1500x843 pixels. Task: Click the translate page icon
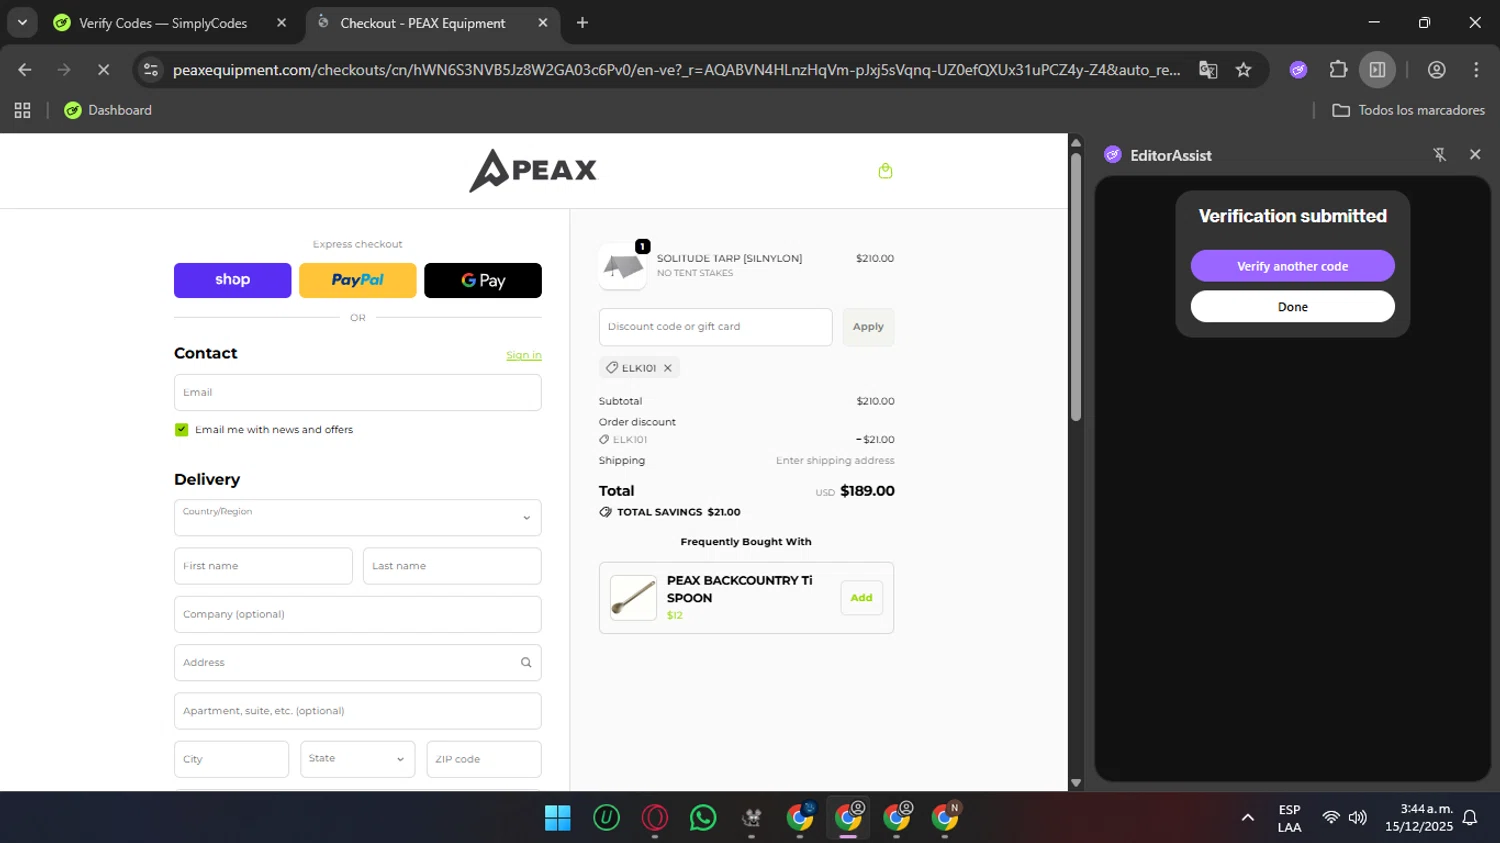pyautogui.click(x=1208, y=70)
